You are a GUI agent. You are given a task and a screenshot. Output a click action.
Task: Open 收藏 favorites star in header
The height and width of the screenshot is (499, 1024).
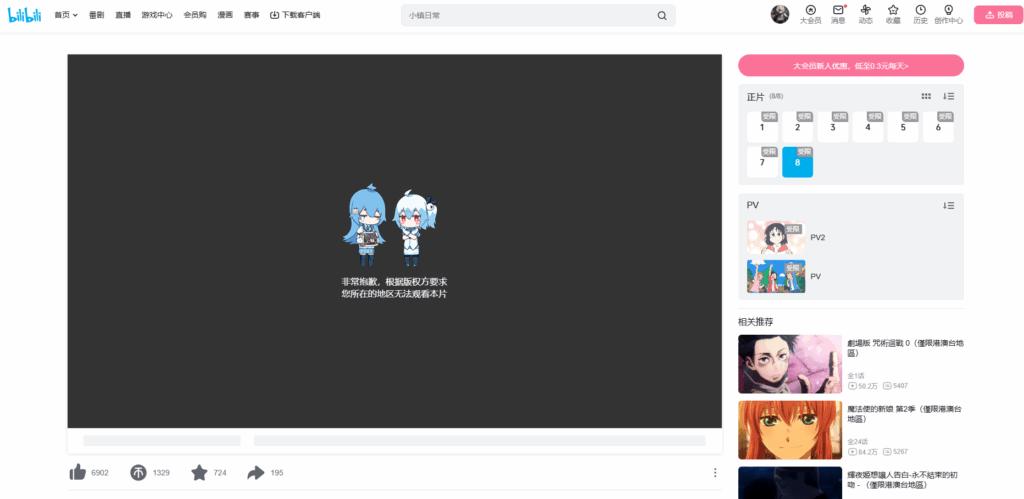(893, 14)
